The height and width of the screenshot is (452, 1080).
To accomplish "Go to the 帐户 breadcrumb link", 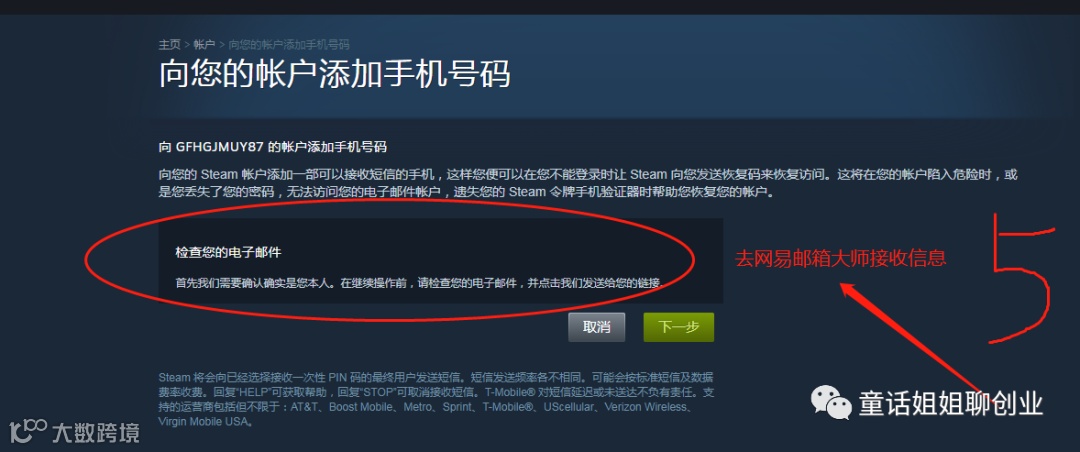I will [204, 45].
